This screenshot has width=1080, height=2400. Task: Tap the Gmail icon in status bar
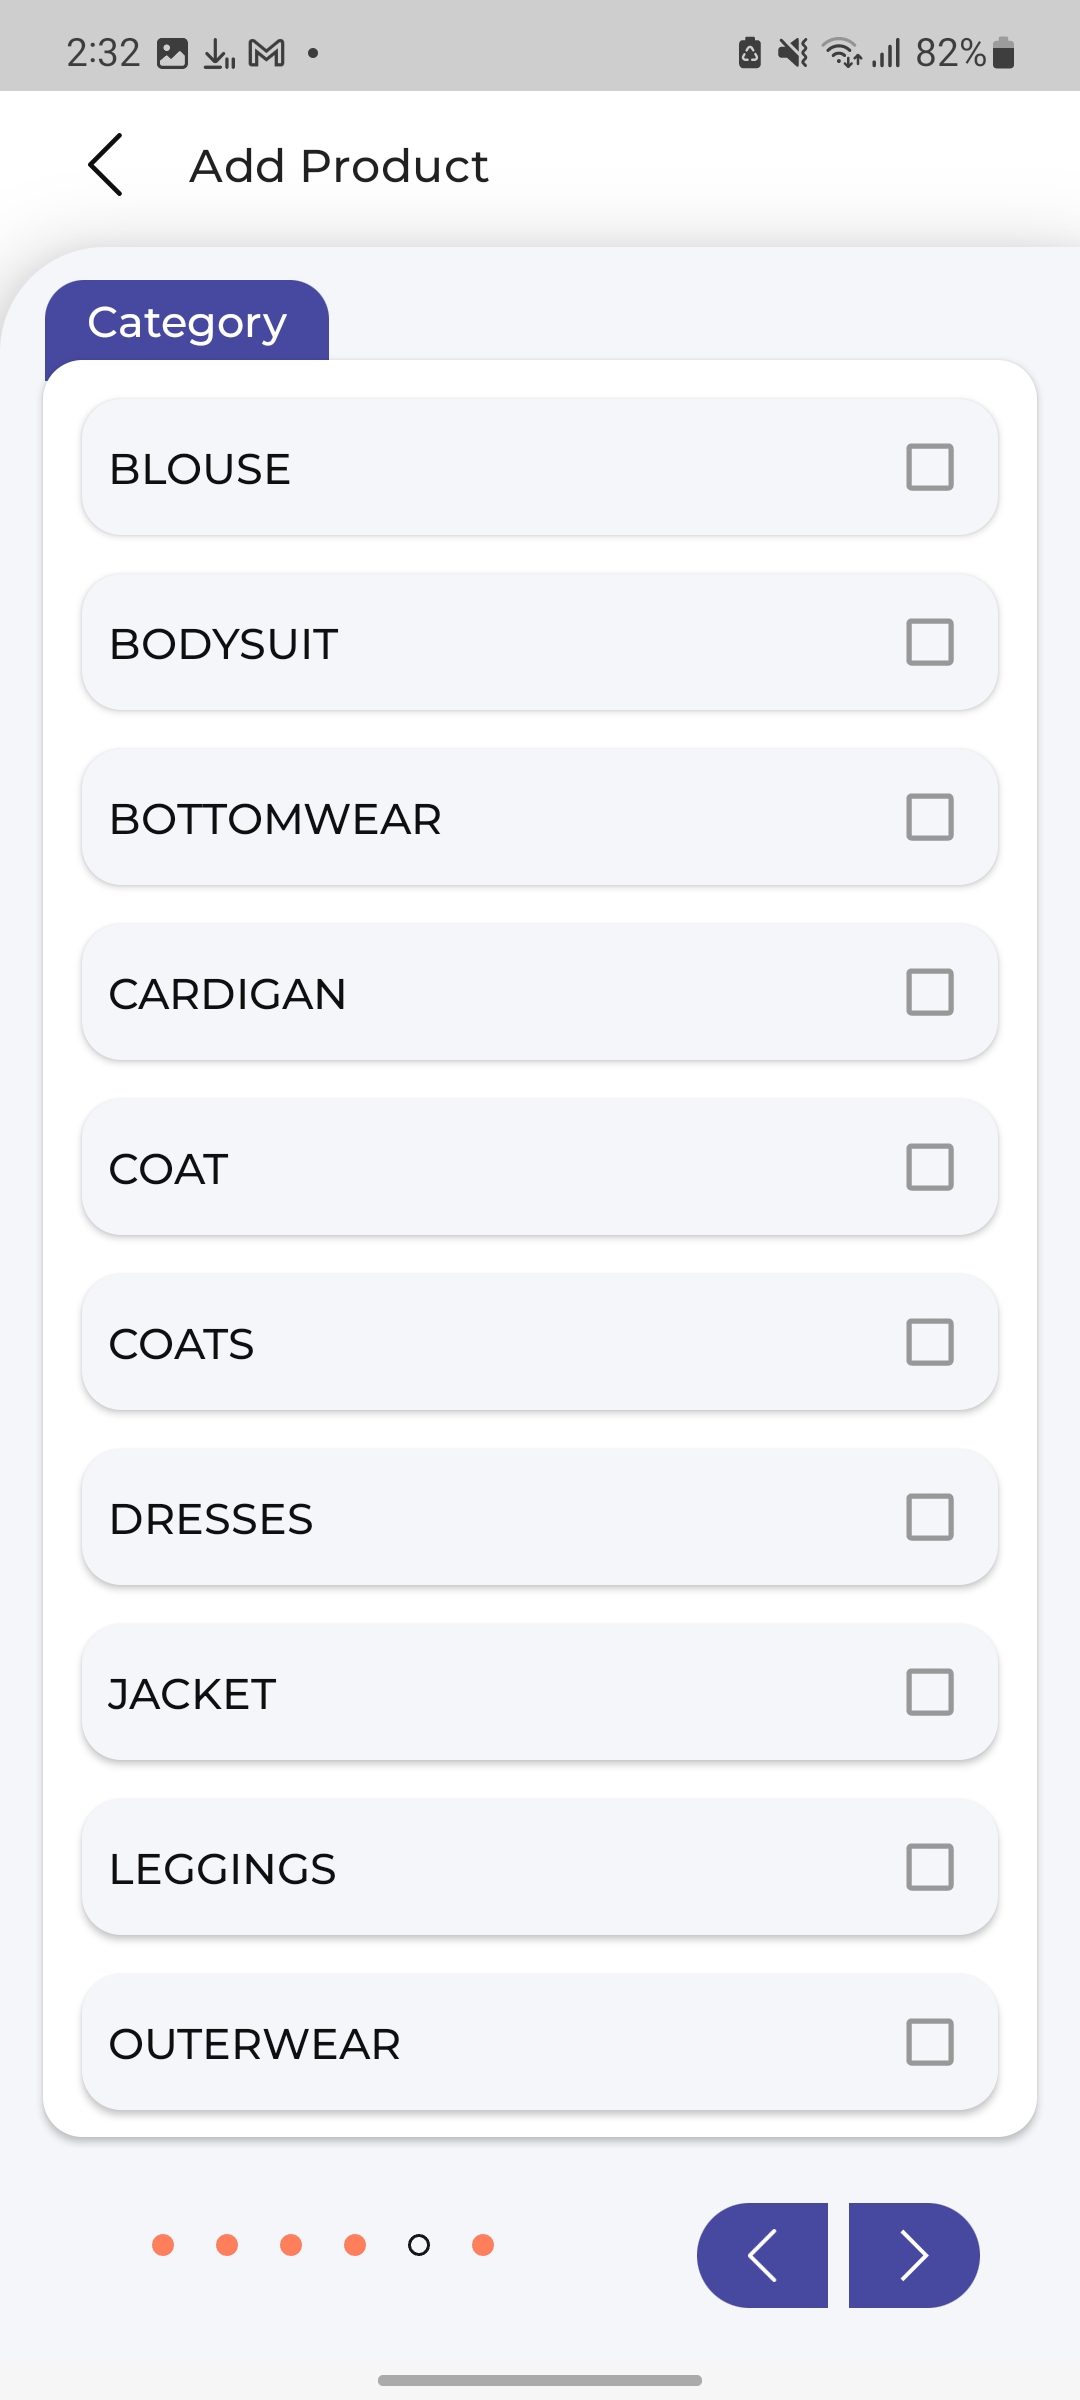pyautogui.click(x=266, y=53)
